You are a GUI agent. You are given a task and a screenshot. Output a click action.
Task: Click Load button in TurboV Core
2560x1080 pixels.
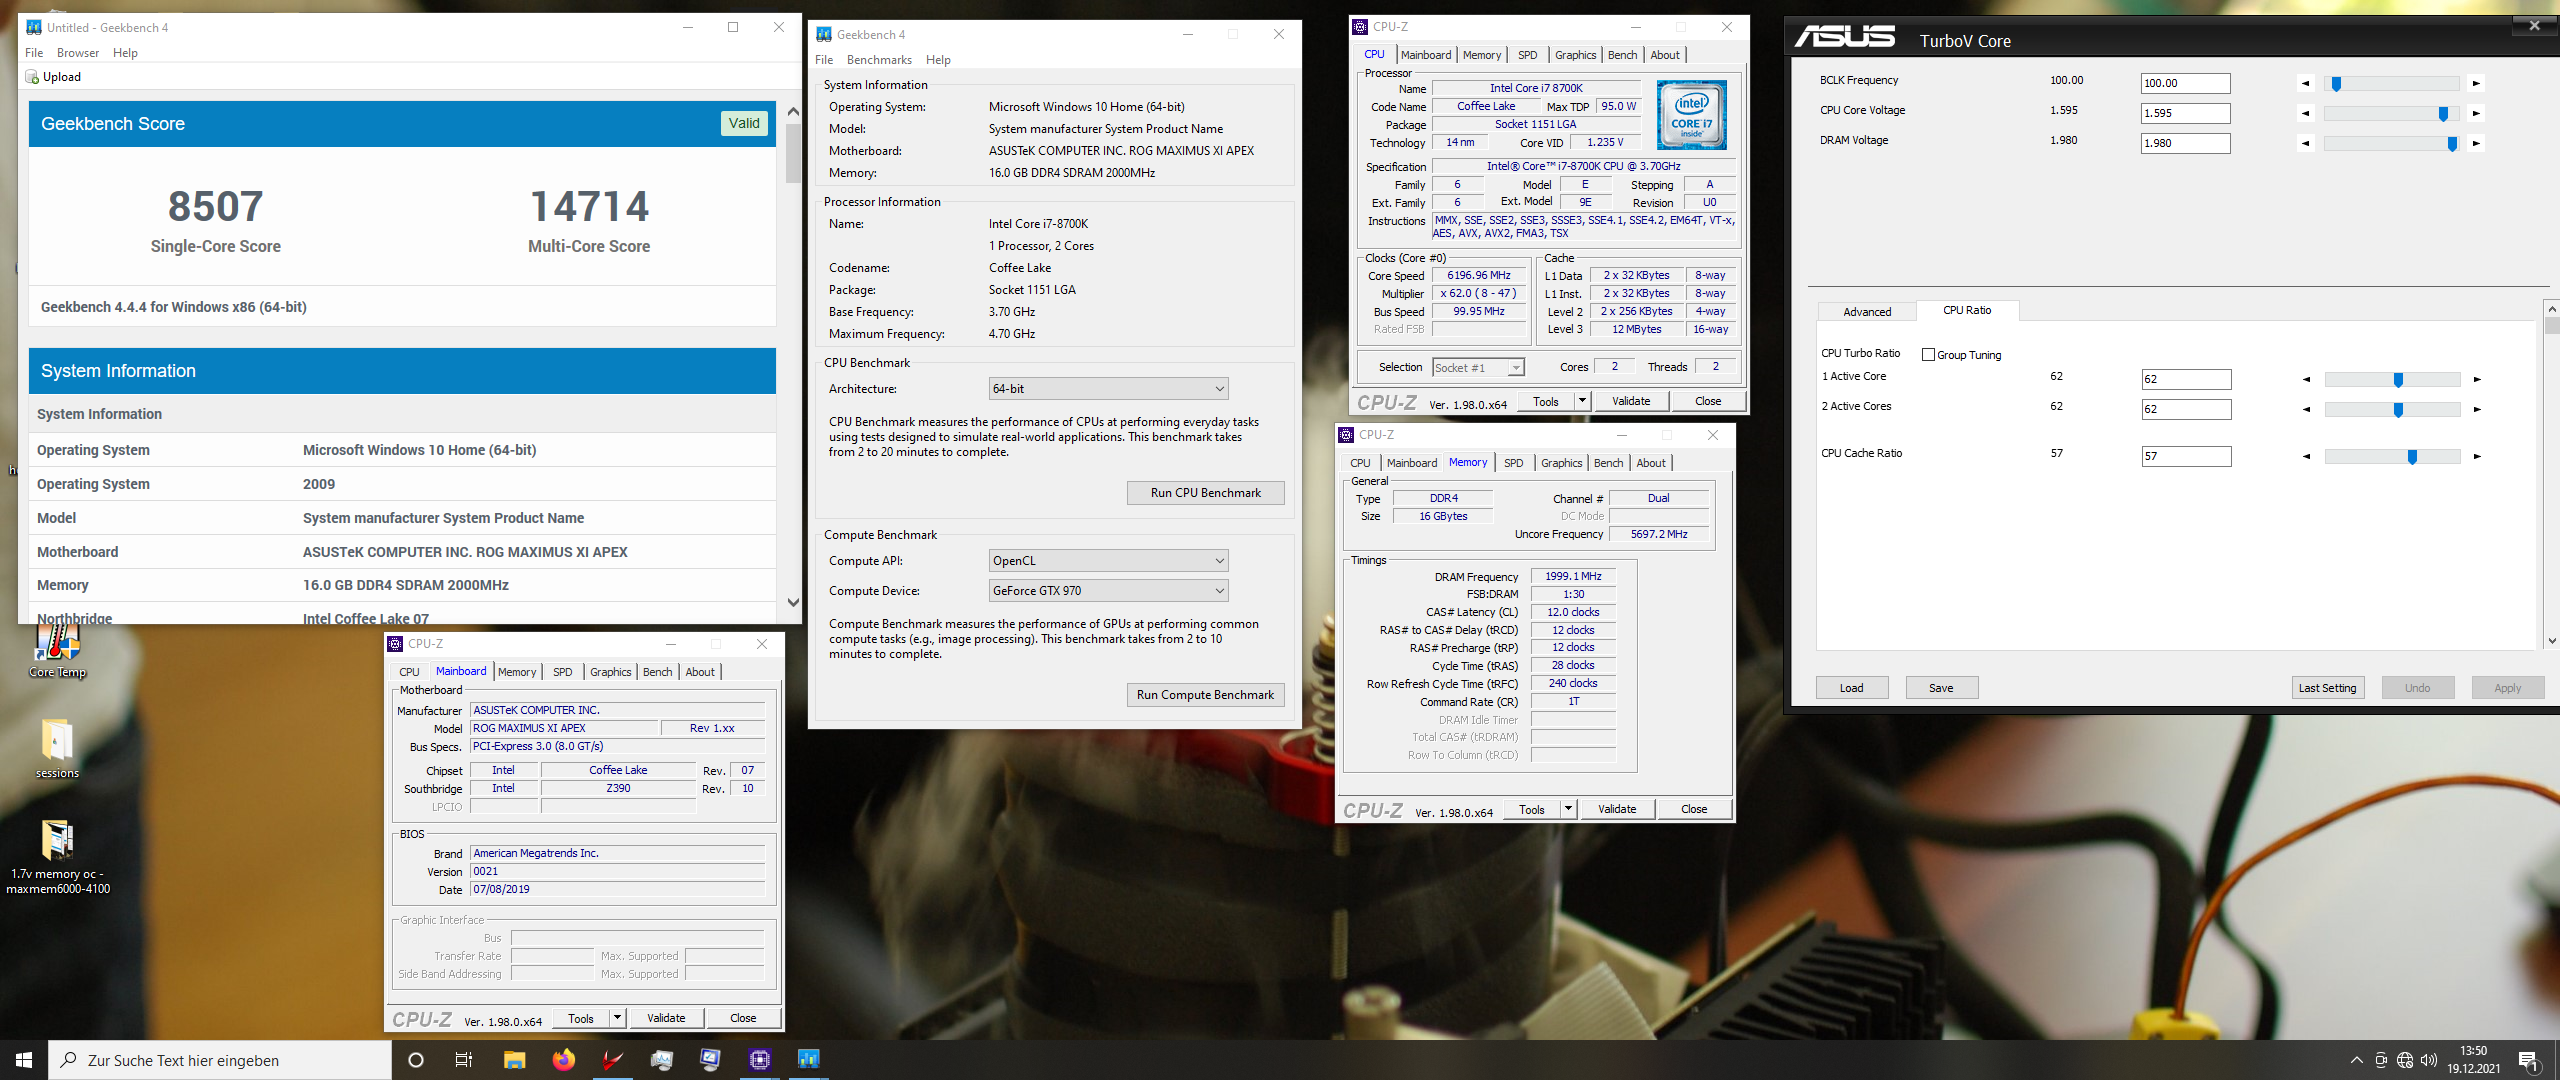[x=1851, y=688]
